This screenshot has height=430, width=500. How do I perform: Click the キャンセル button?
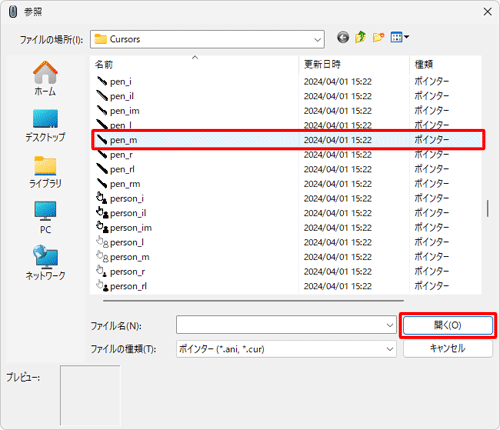(448, 349)
